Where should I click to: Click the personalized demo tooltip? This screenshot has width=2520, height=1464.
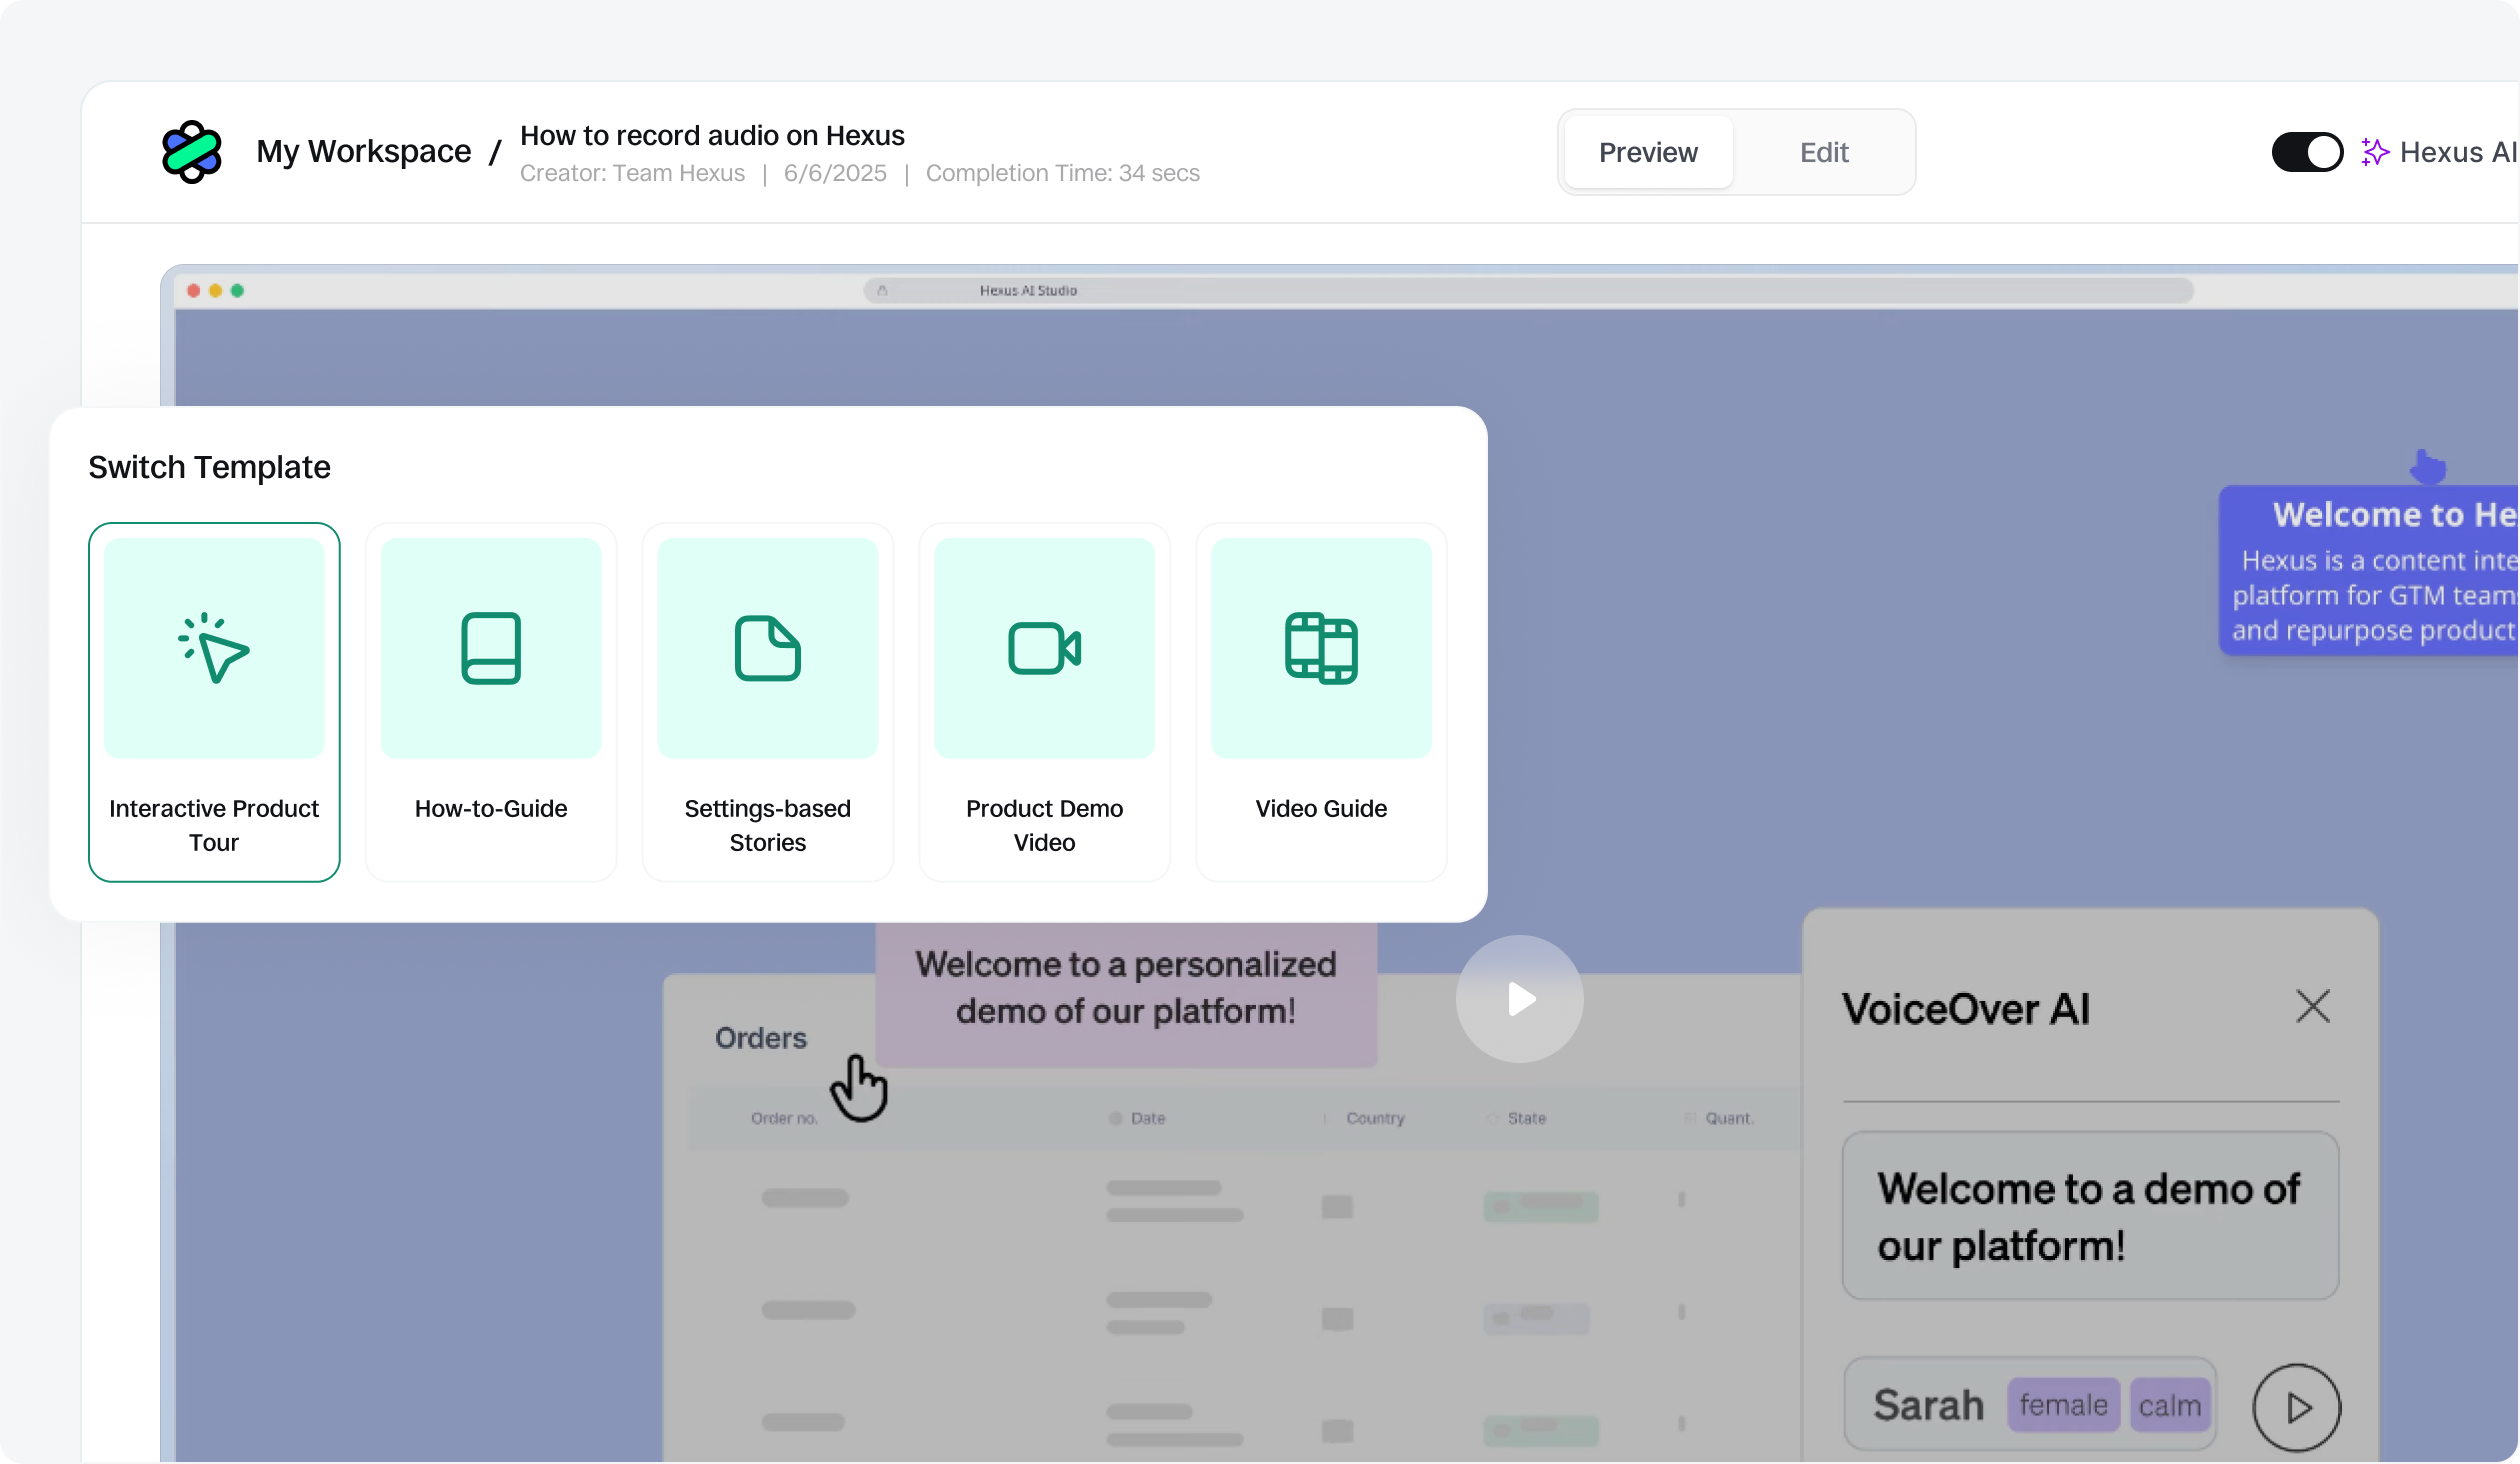pos(1126,988)
